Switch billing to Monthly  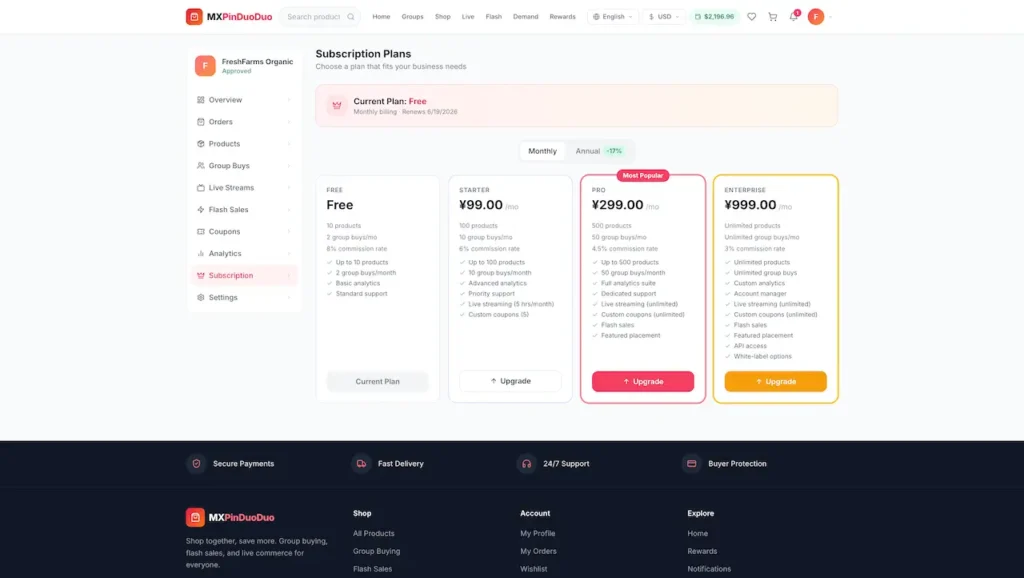(x=542, y=151)
